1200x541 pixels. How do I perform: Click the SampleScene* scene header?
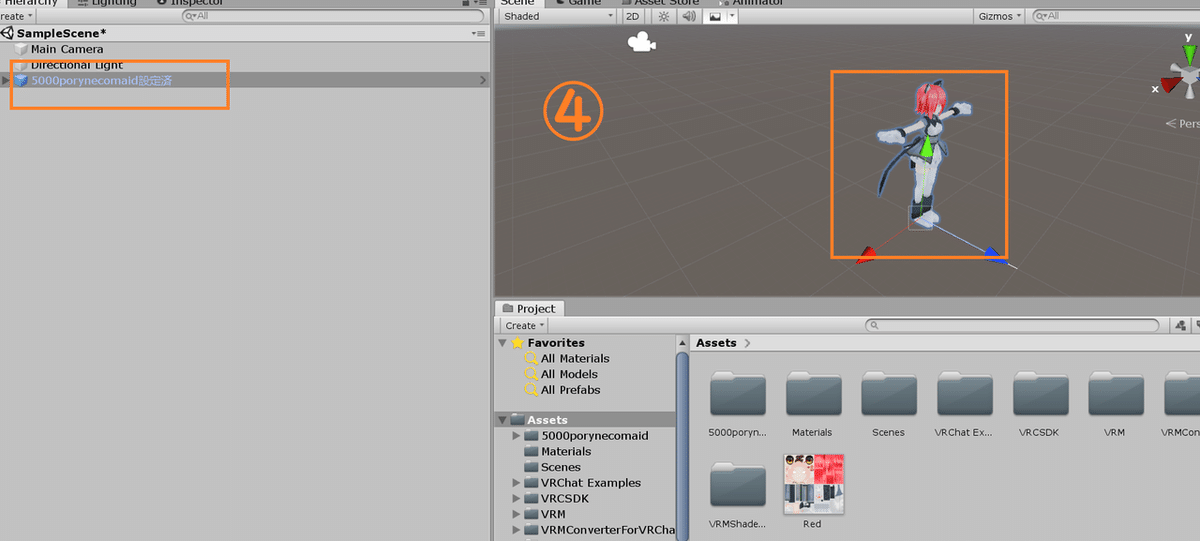tap(62, 33)
